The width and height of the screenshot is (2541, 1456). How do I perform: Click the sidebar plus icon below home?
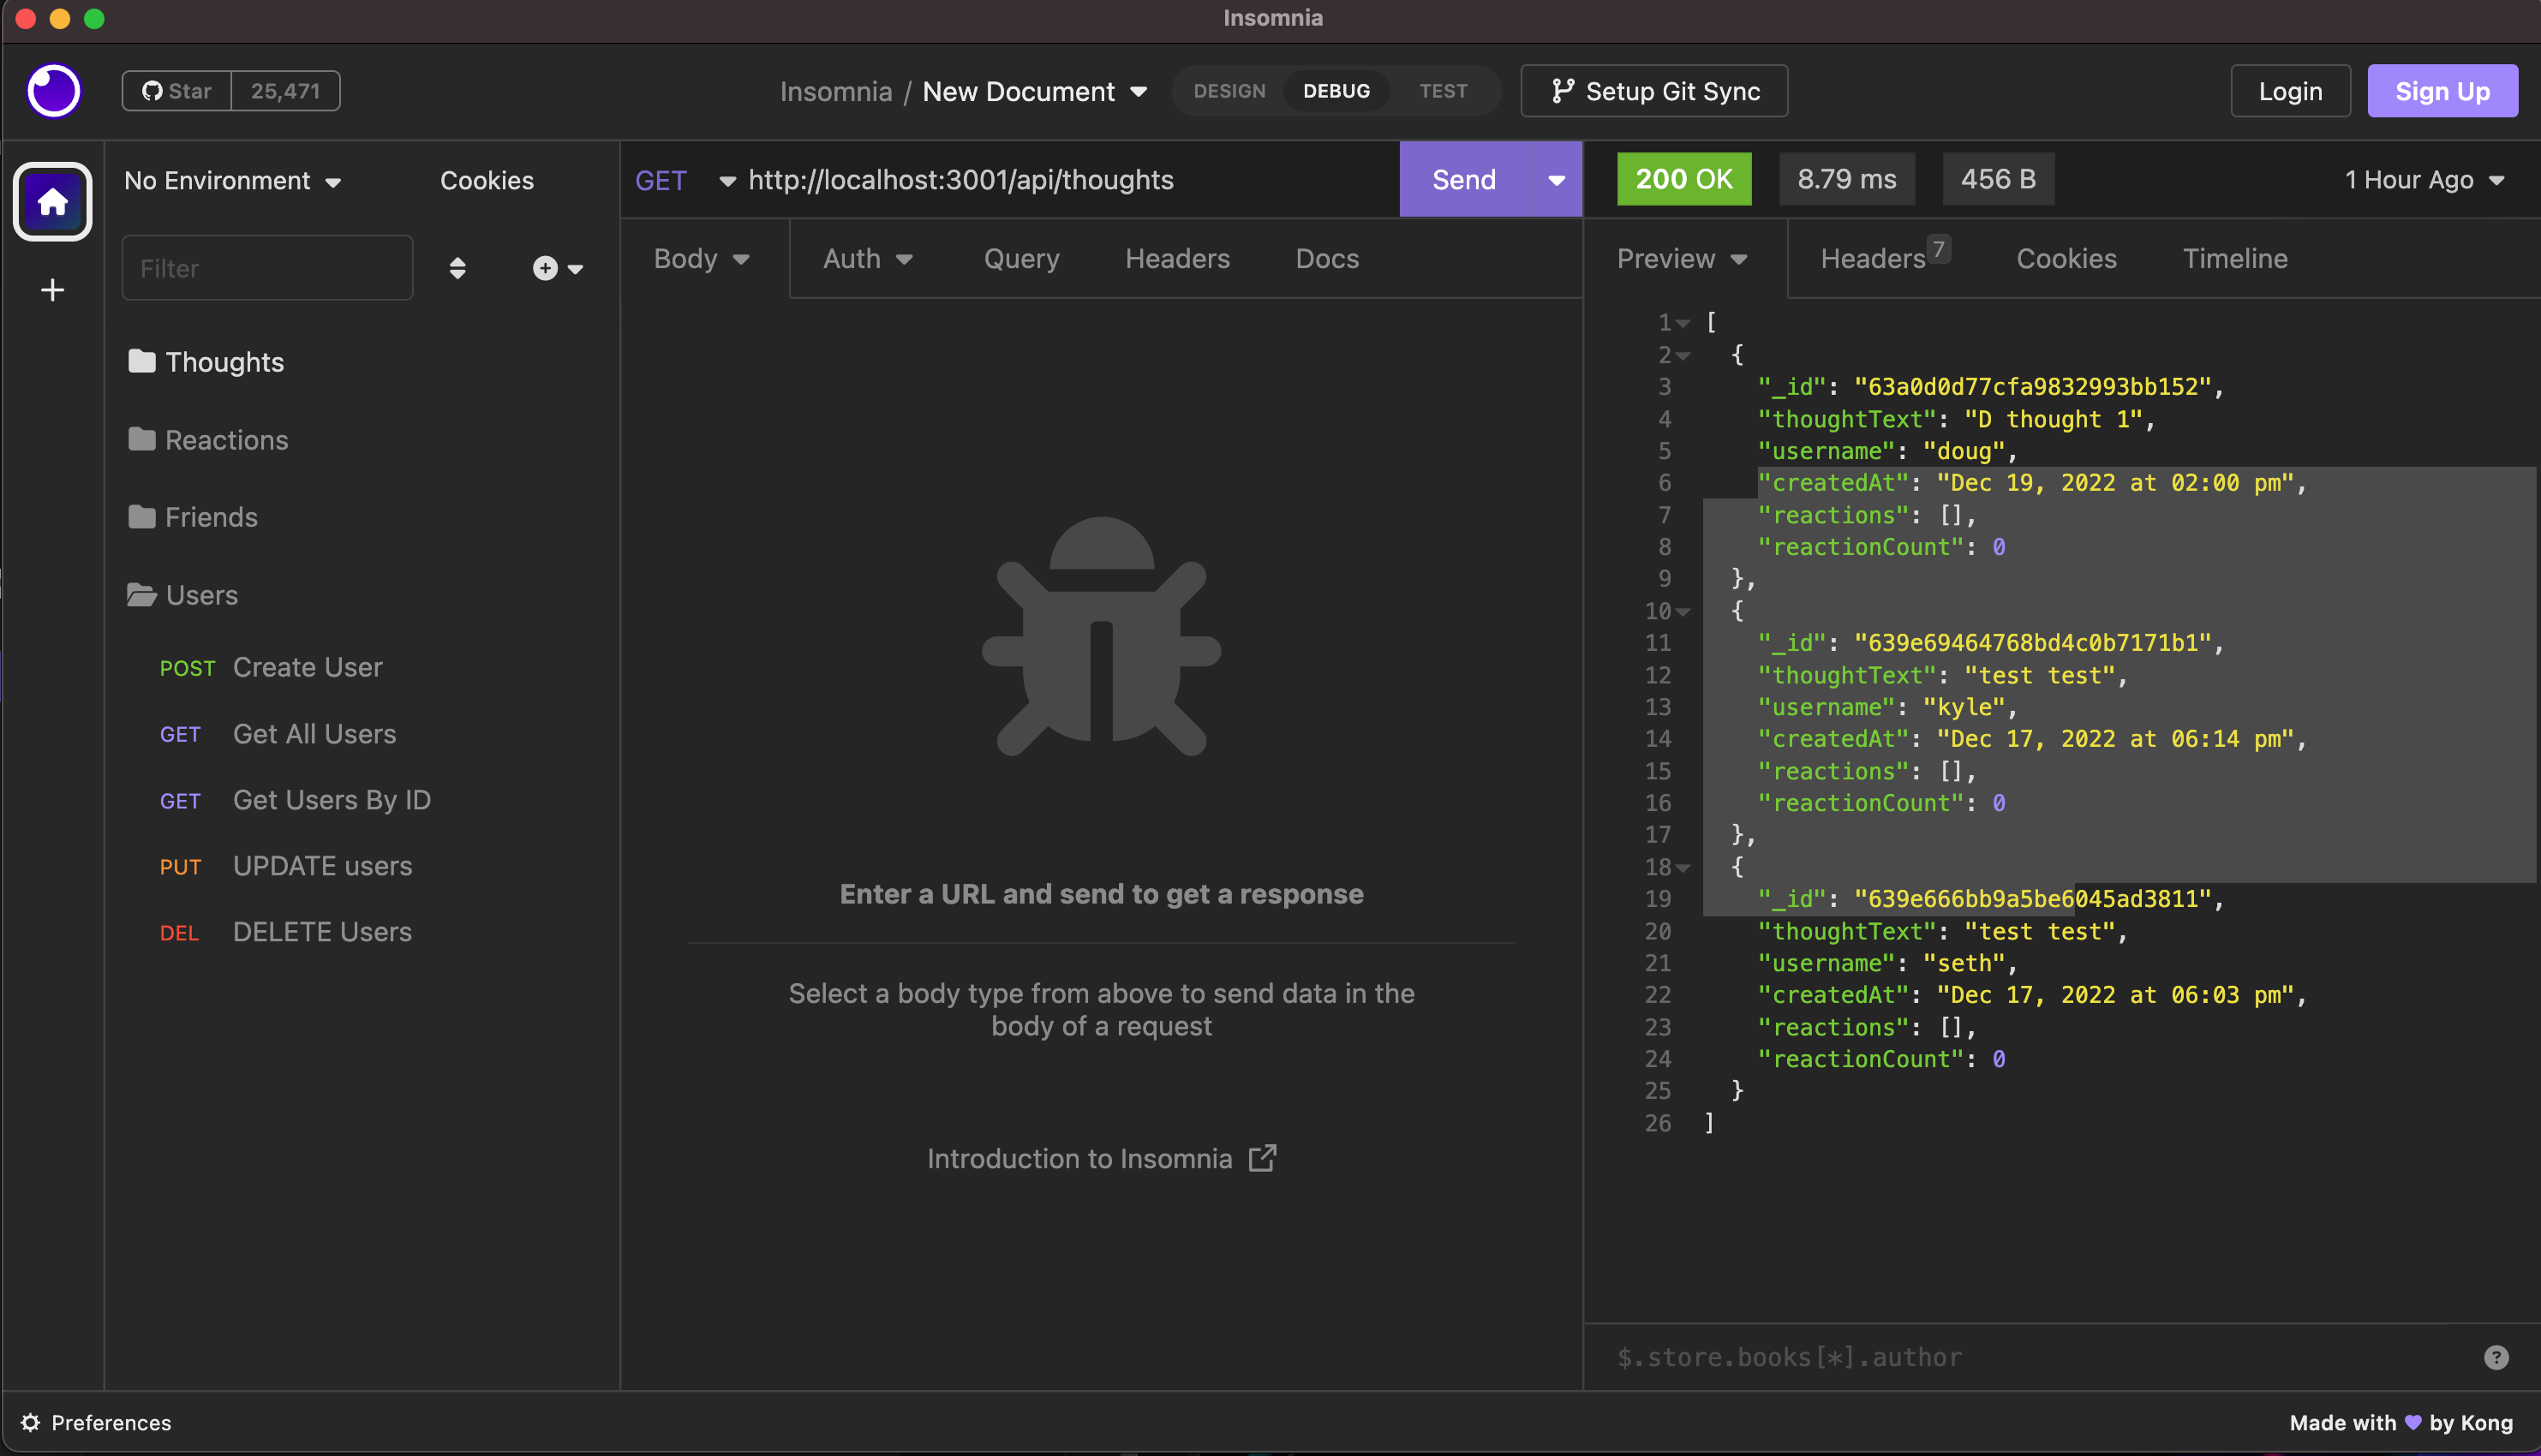[52, 290]
